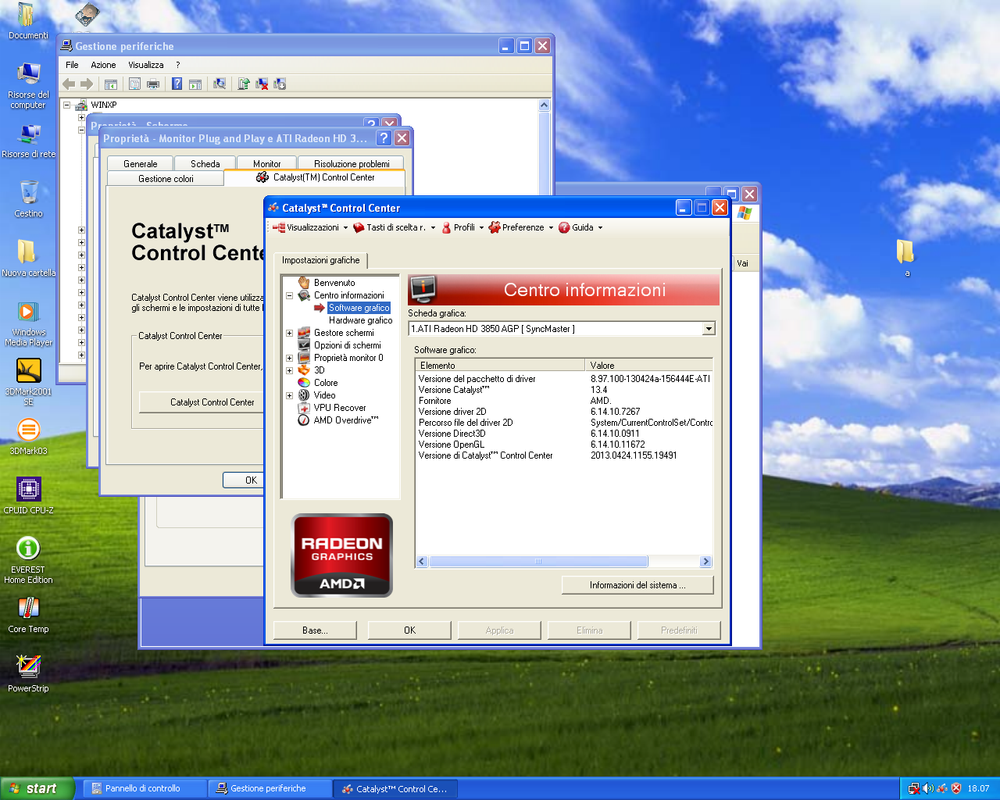Open the Profili dropdown menu
1000x800 pixels.
click(x=462, y=227)
